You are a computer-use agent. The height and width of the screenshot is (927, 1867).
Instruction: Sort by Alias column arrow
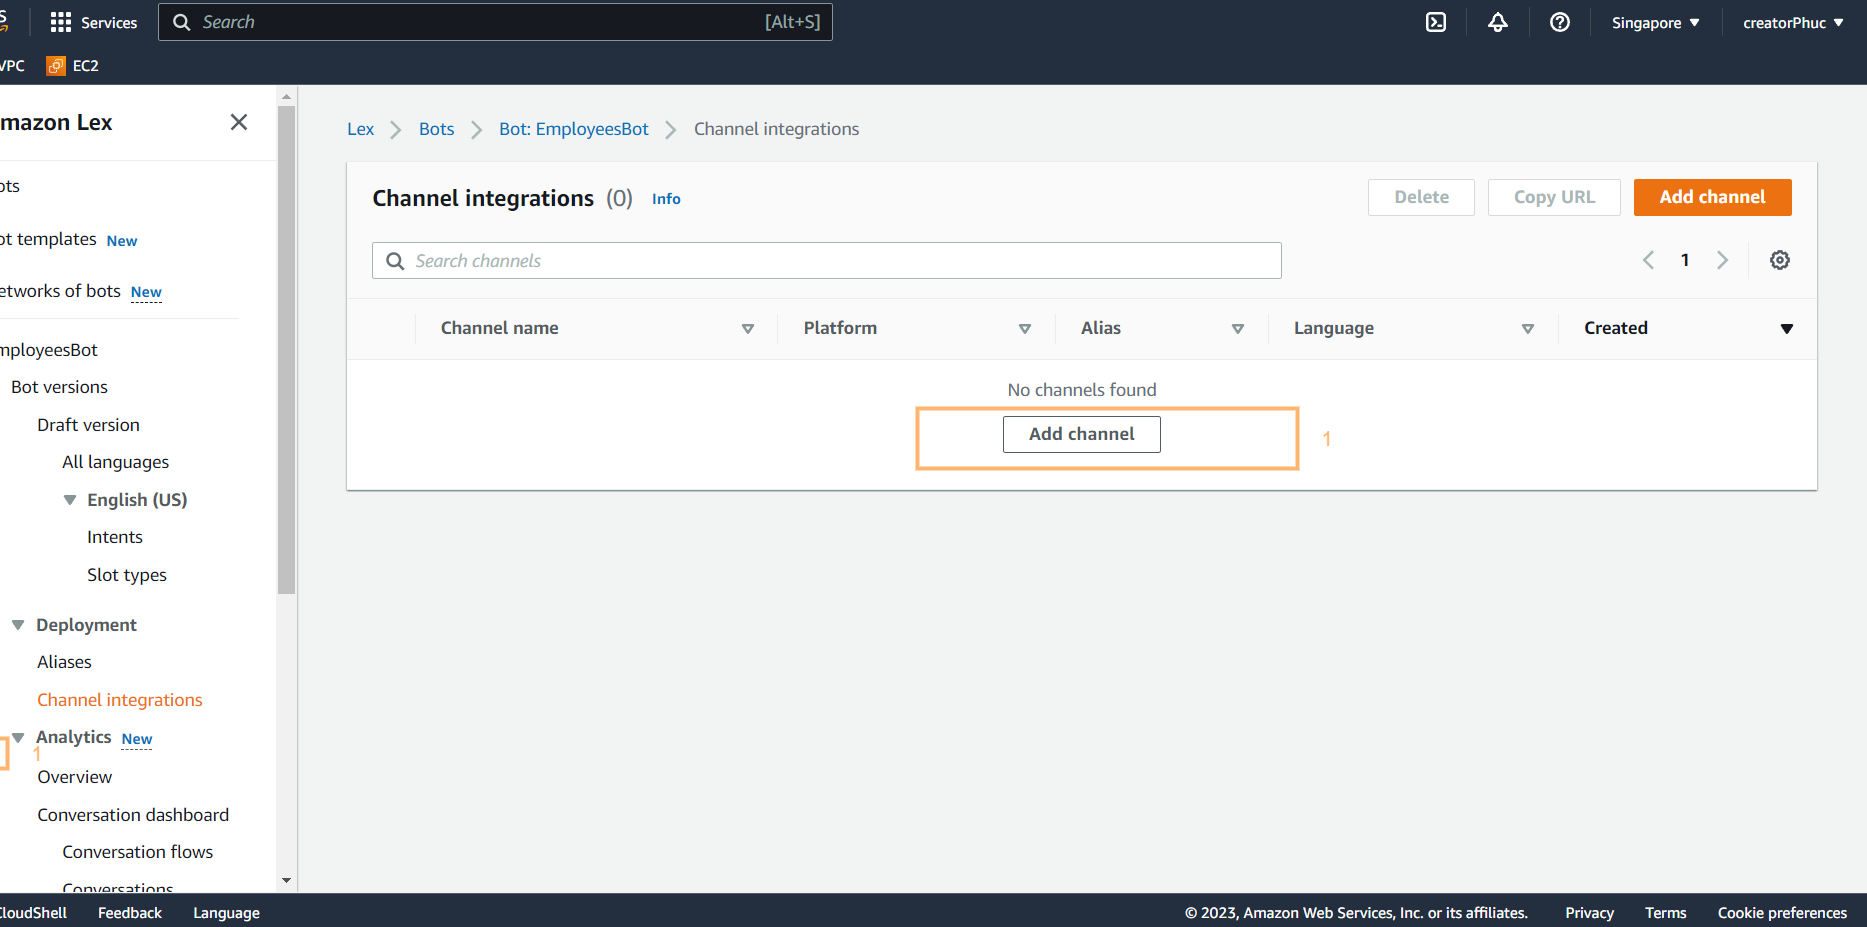coord(1237,329)
